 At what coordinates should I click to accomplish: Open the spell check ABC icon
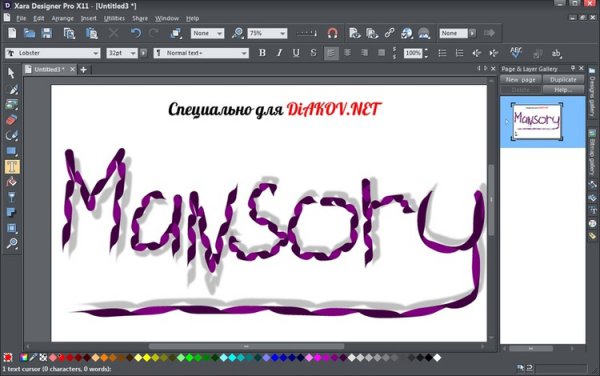[x=516, y=52]
